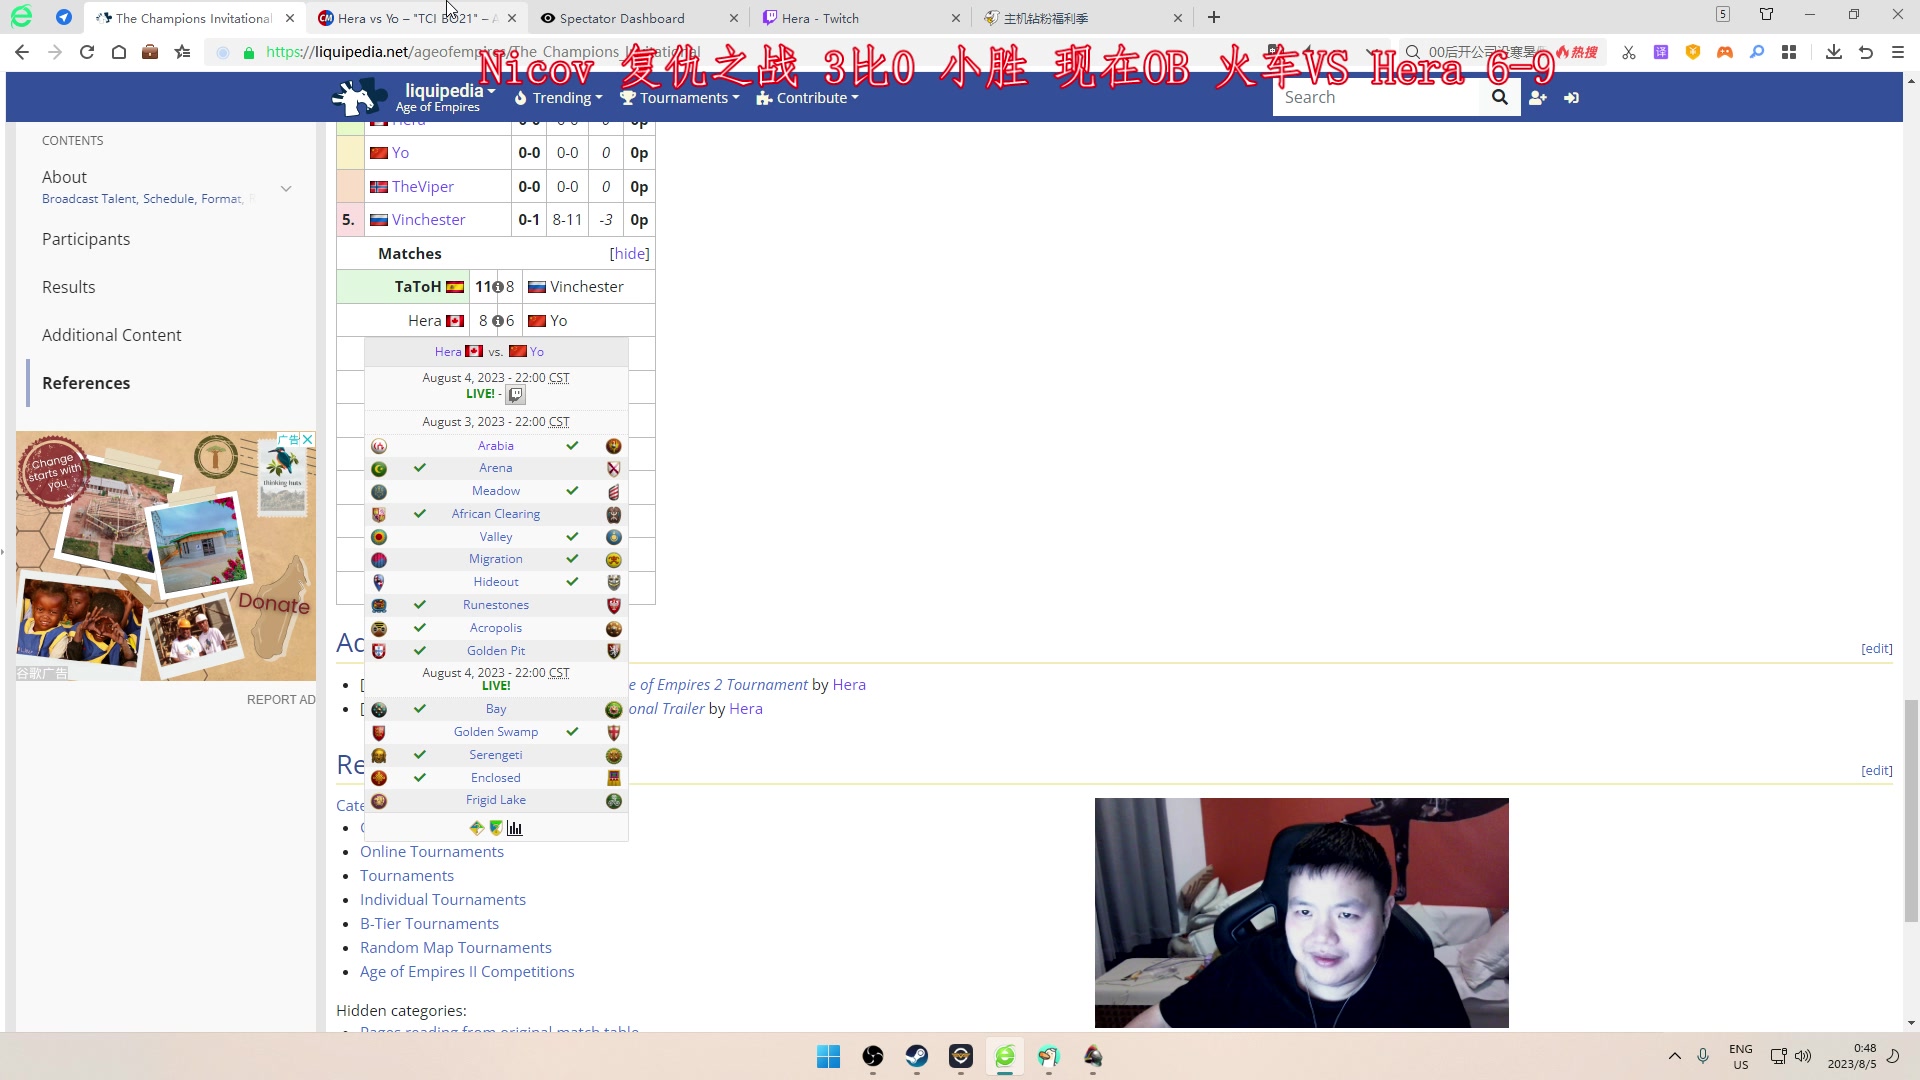Image resolution: width=1920 pixels, height=1080 pixels.
Task: Open Age of Empires II Competitions link
Action: tap(467, 972)
